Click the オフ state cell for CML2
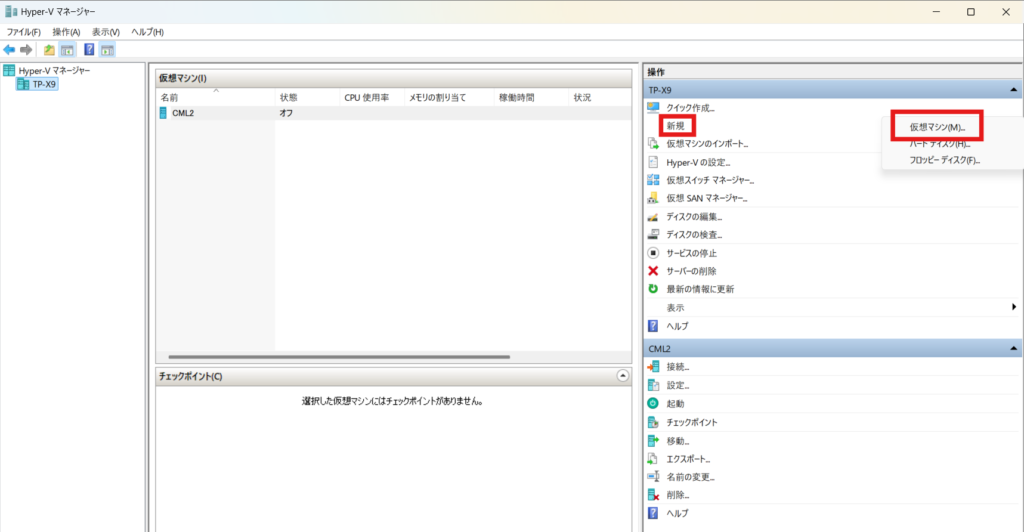Screen dimensions: 1024x532 [286, 113]
